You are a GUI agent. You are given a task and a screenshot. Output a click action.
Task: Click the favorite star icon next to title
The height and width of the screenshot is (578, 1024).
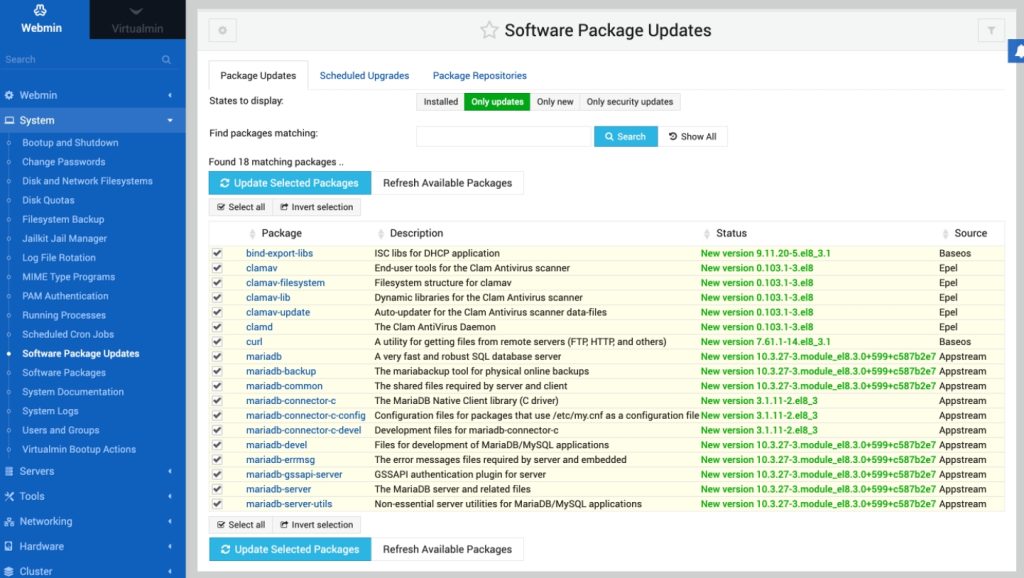[489, 31]
